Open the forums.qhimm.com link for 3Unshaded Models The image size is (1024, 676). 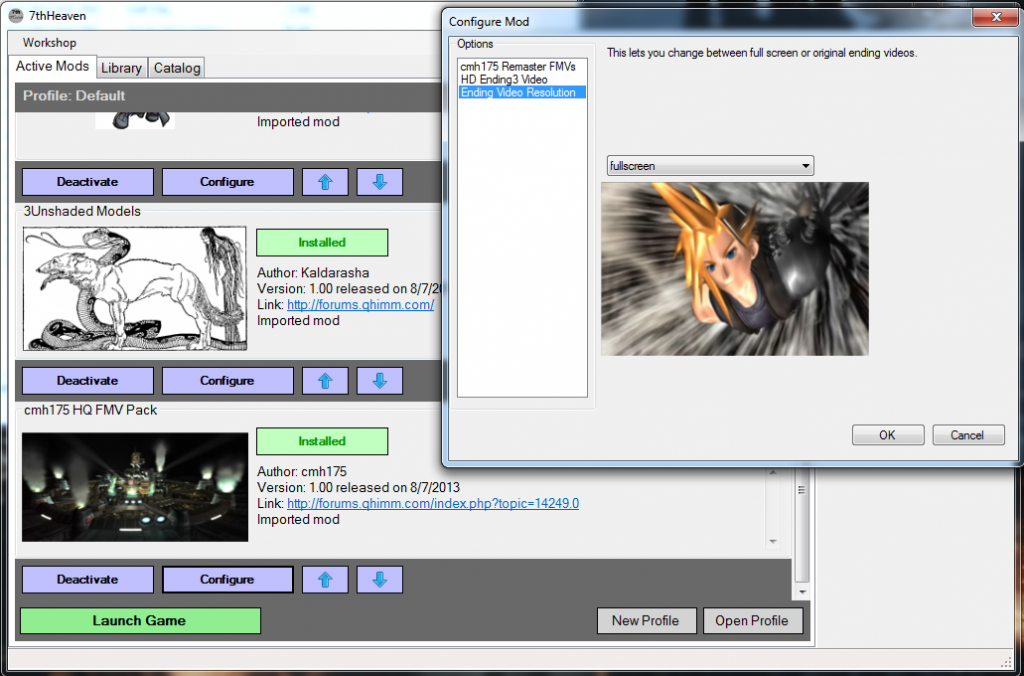click(360, 304)
